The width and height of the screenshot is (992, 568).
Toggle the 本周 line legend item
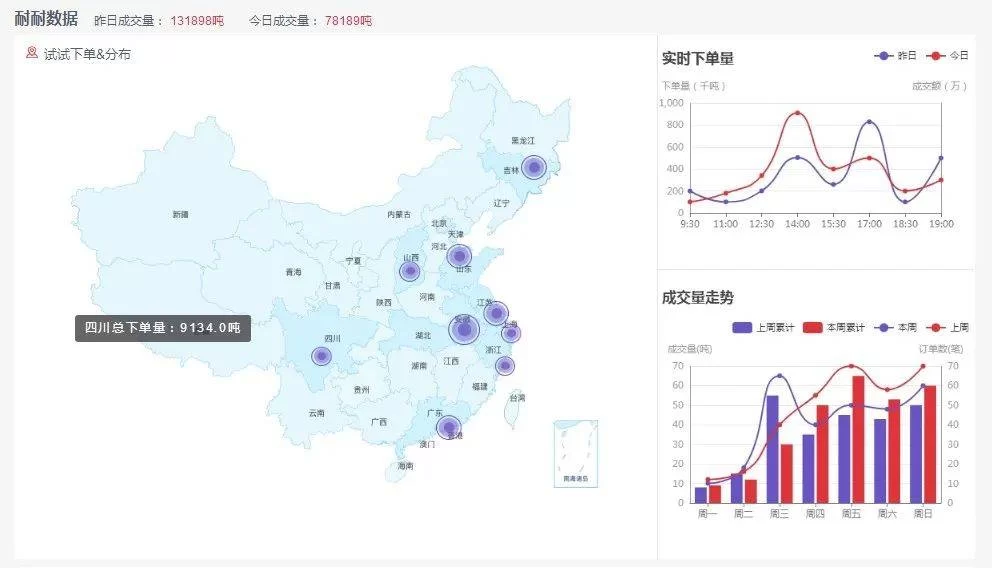[x=894, y=327]
